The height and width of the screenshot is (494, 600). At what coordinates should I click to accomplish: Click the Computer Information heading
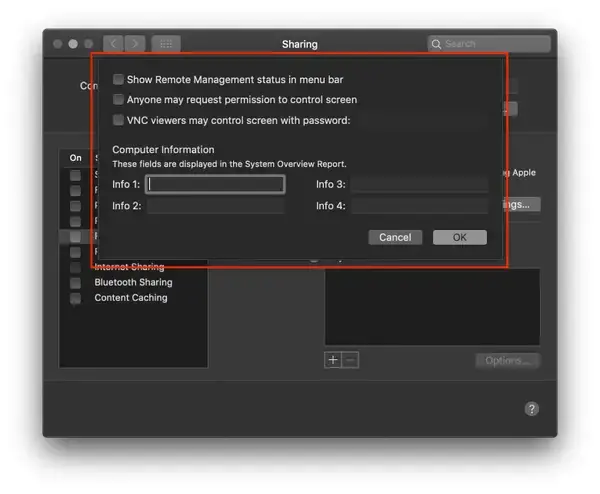click(163, 150)
